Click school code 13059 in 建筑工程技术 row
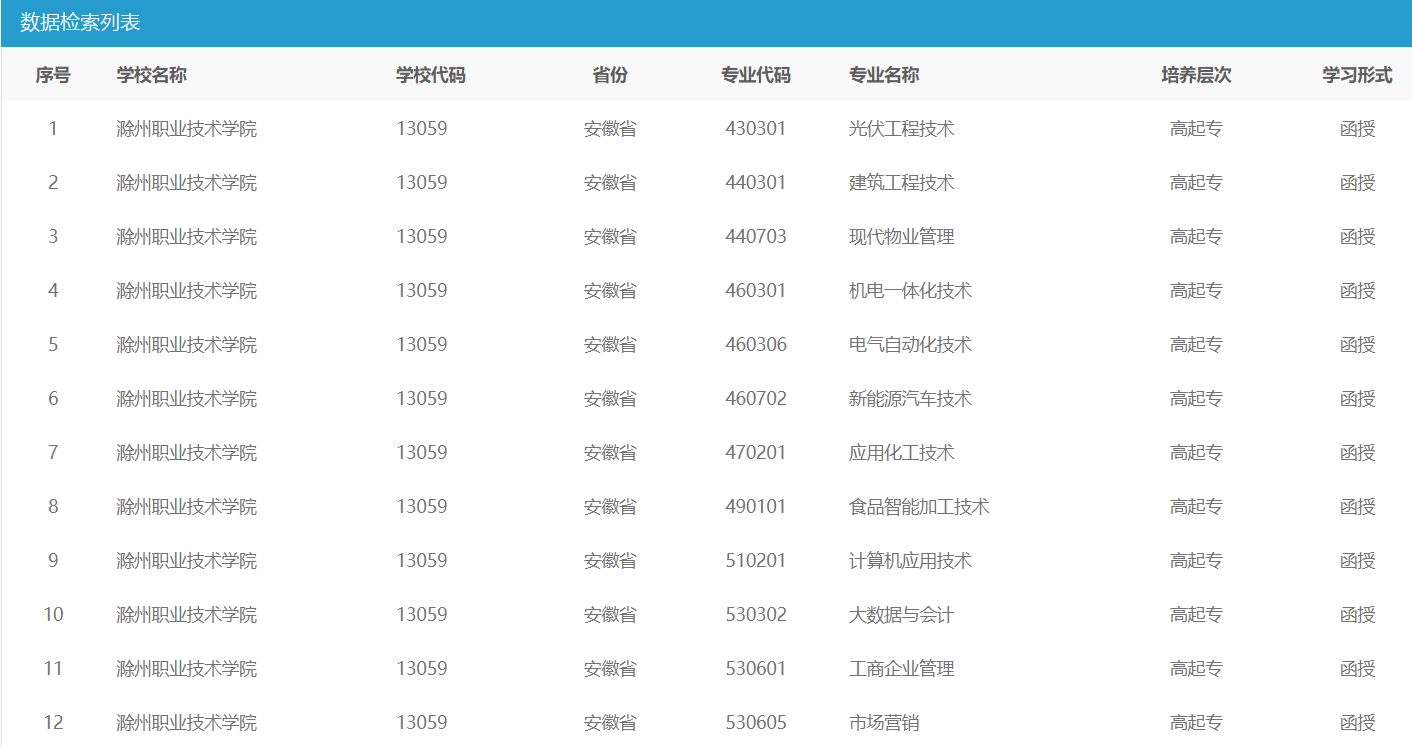This screenshot has height=747, width=1412. pos(422,183)
